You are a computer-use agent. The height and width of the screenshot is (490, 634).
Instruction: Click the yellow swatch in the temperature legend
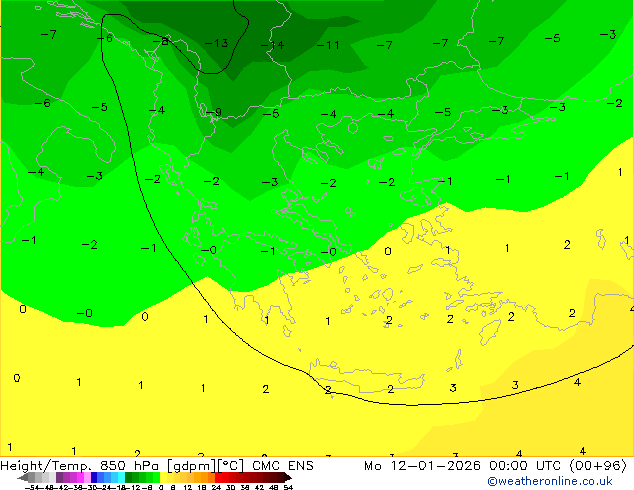[163, 477]
